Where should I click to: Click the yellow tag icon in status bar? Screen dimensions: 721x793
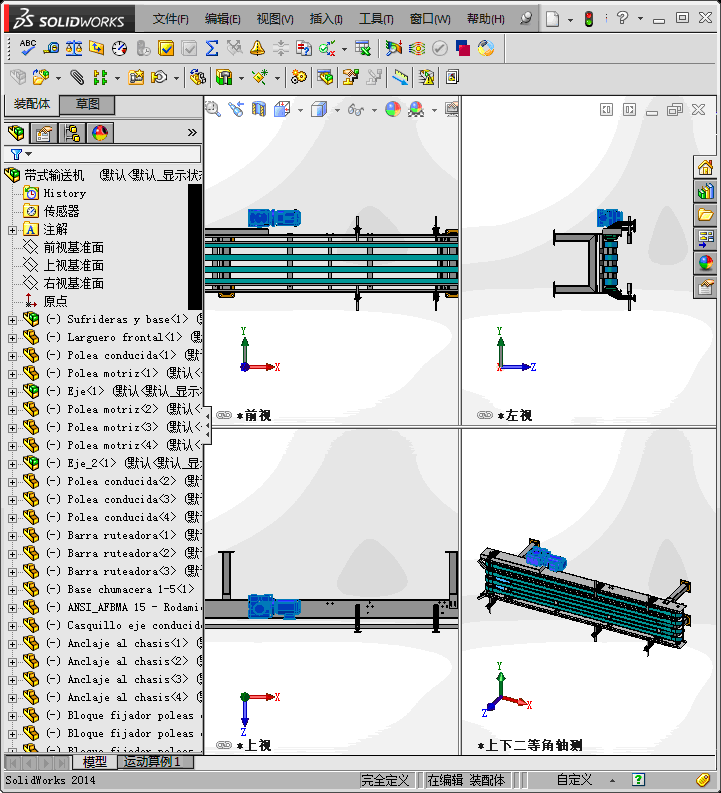point(703,780)
